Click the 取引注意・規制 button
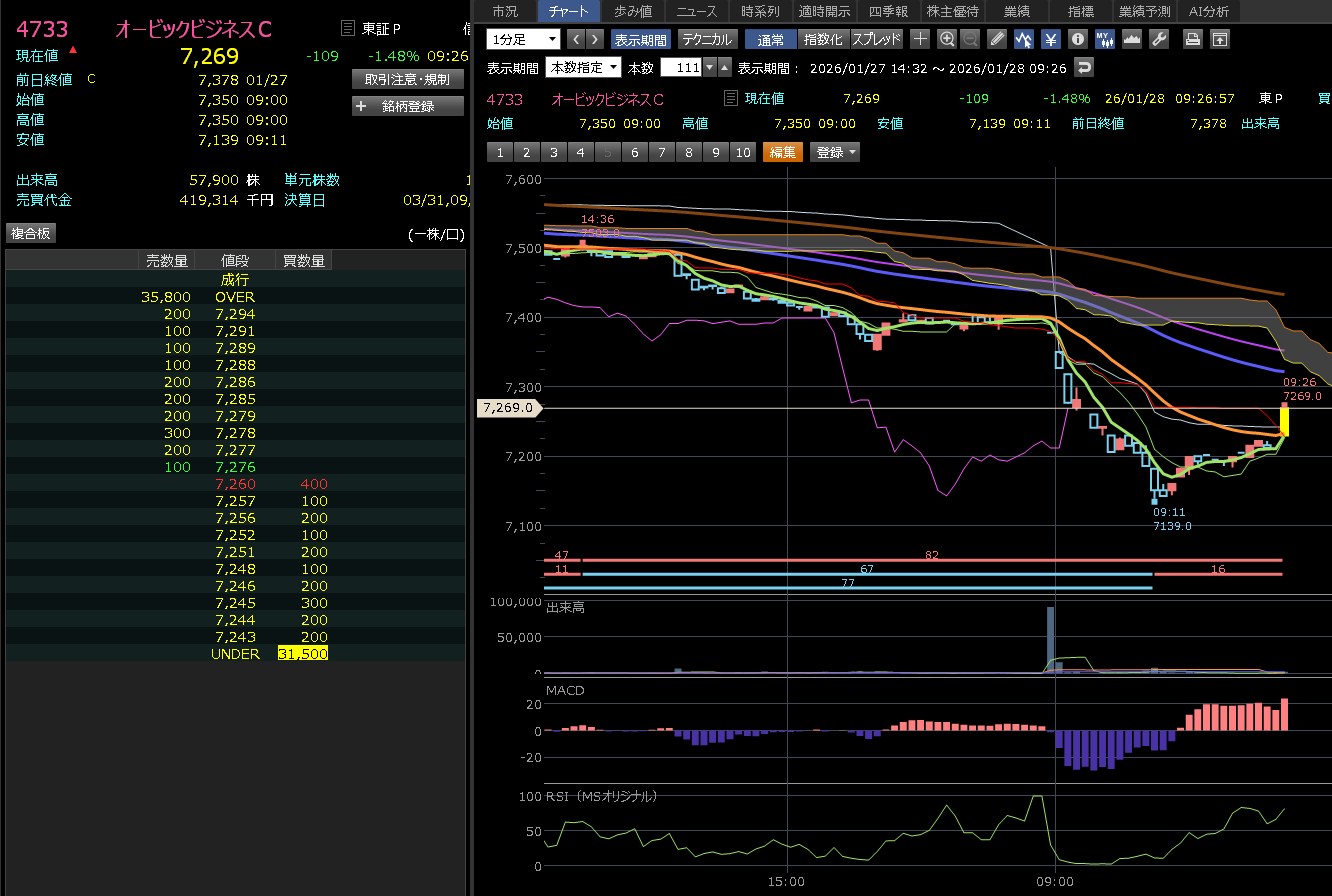1332x896 pixels. point(408,79)
